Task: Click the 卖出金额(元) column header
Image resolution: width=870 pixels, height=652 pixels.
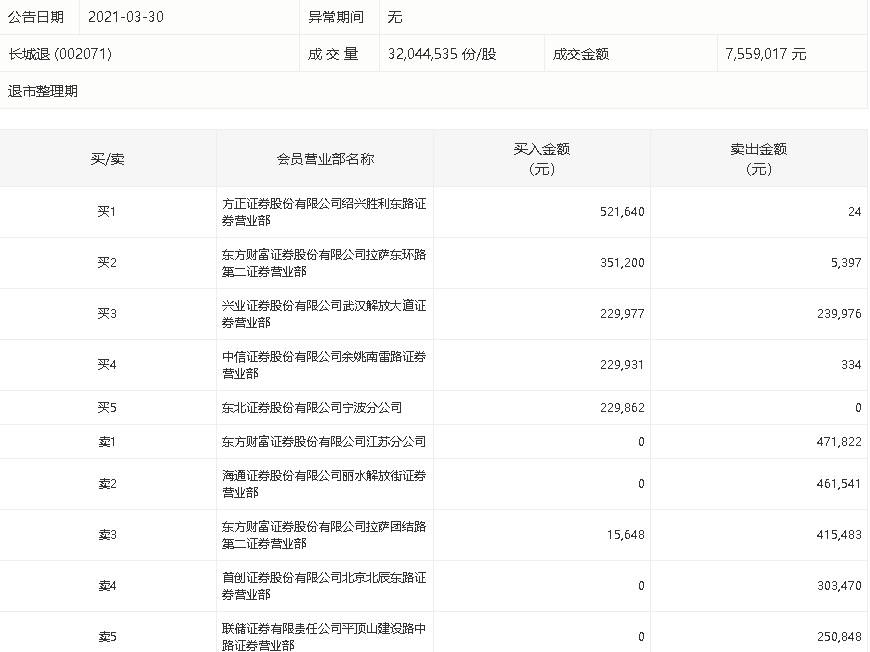Action: 759,159
